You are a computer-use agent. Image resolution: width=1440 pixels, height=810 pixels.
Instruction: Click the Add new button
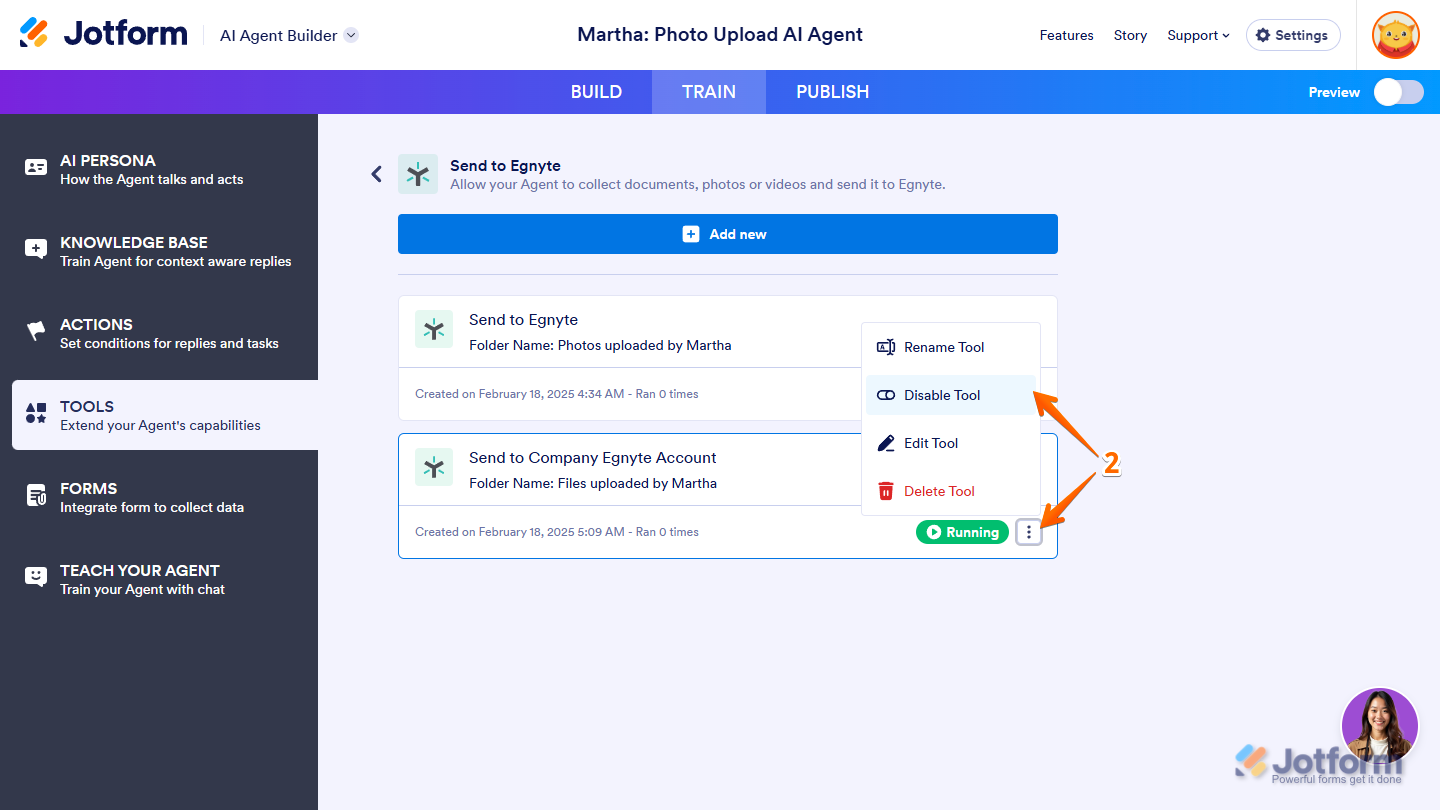click(x=727, y=234)
